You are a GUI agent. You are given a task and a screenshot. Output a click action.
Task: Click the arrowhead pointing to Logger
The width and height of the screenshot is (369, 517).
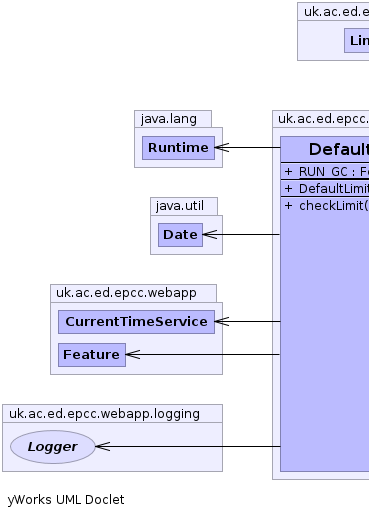coord(103,446)
